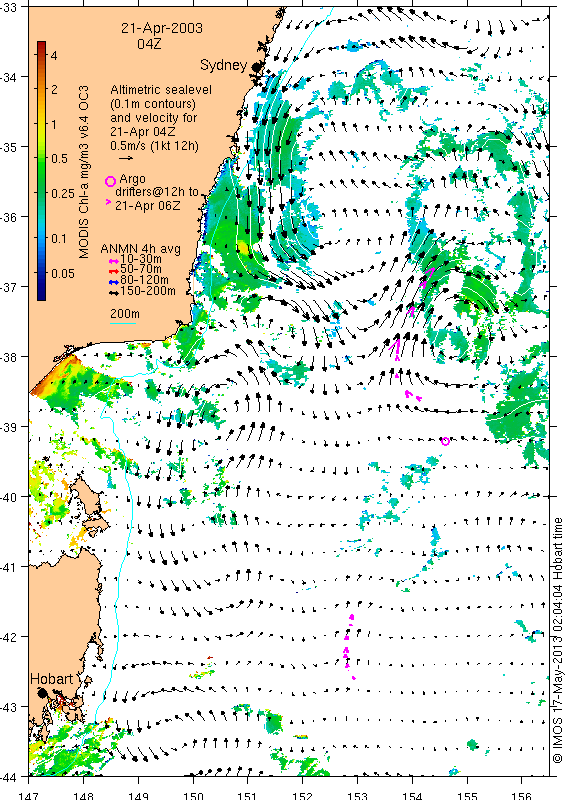Click the Hobart city label
Screen dimensions: 570x800
coord(52,679)
